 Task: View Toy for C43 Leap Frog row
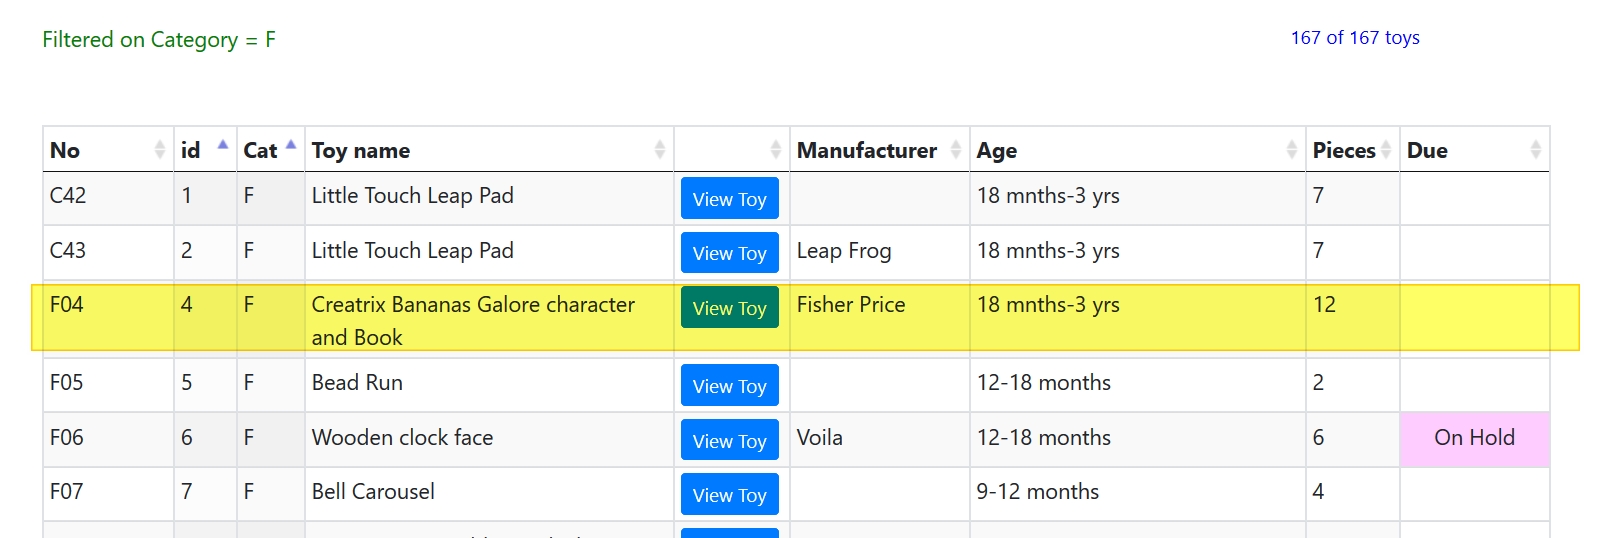tap(729, 254)
